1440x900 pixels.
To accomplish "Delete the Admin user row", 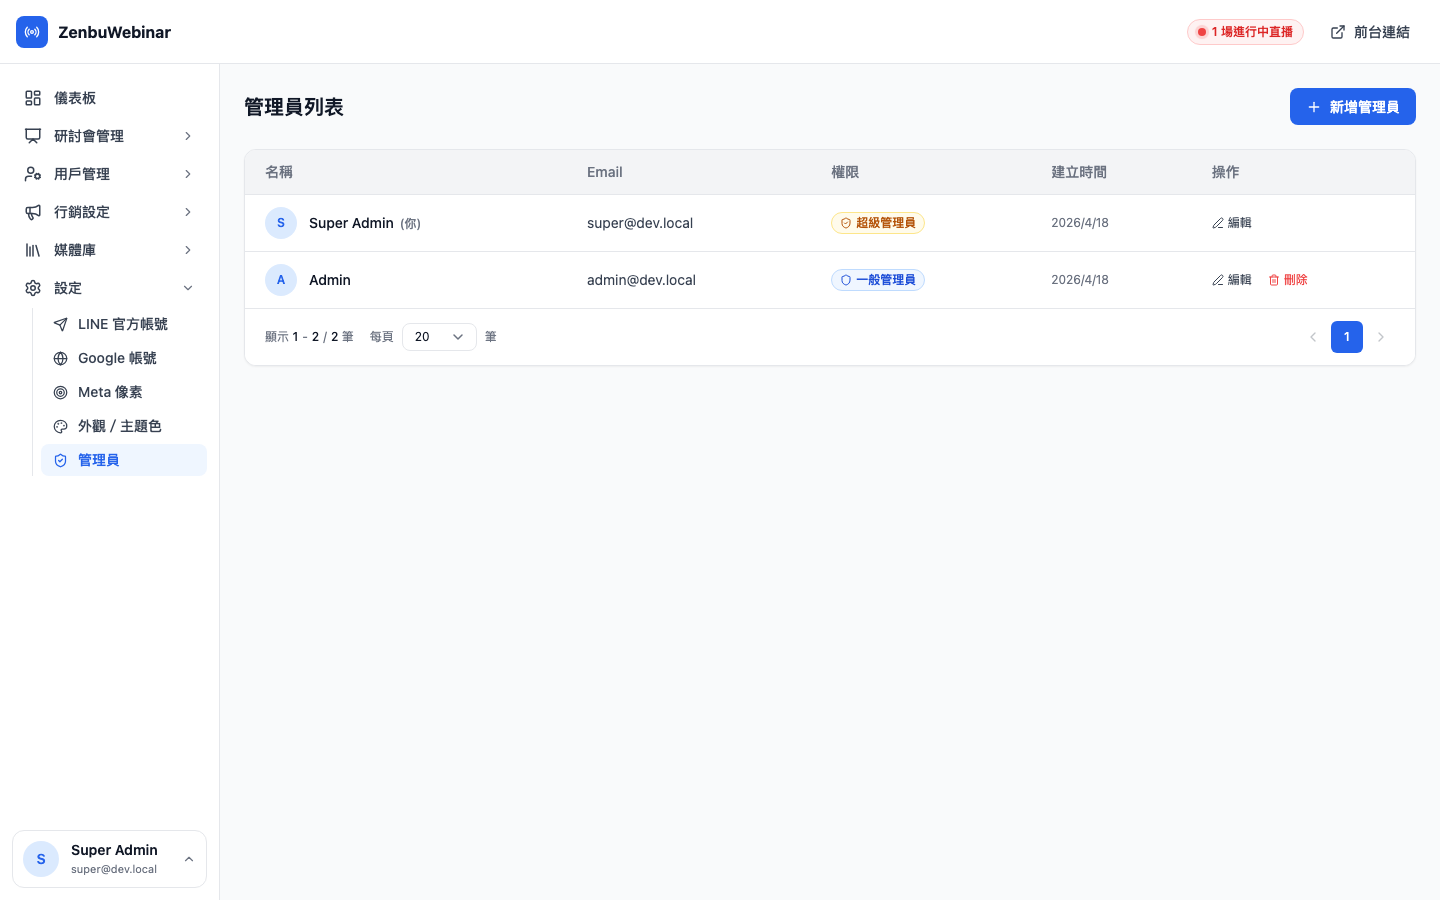I will click(x=1288, y=280).
